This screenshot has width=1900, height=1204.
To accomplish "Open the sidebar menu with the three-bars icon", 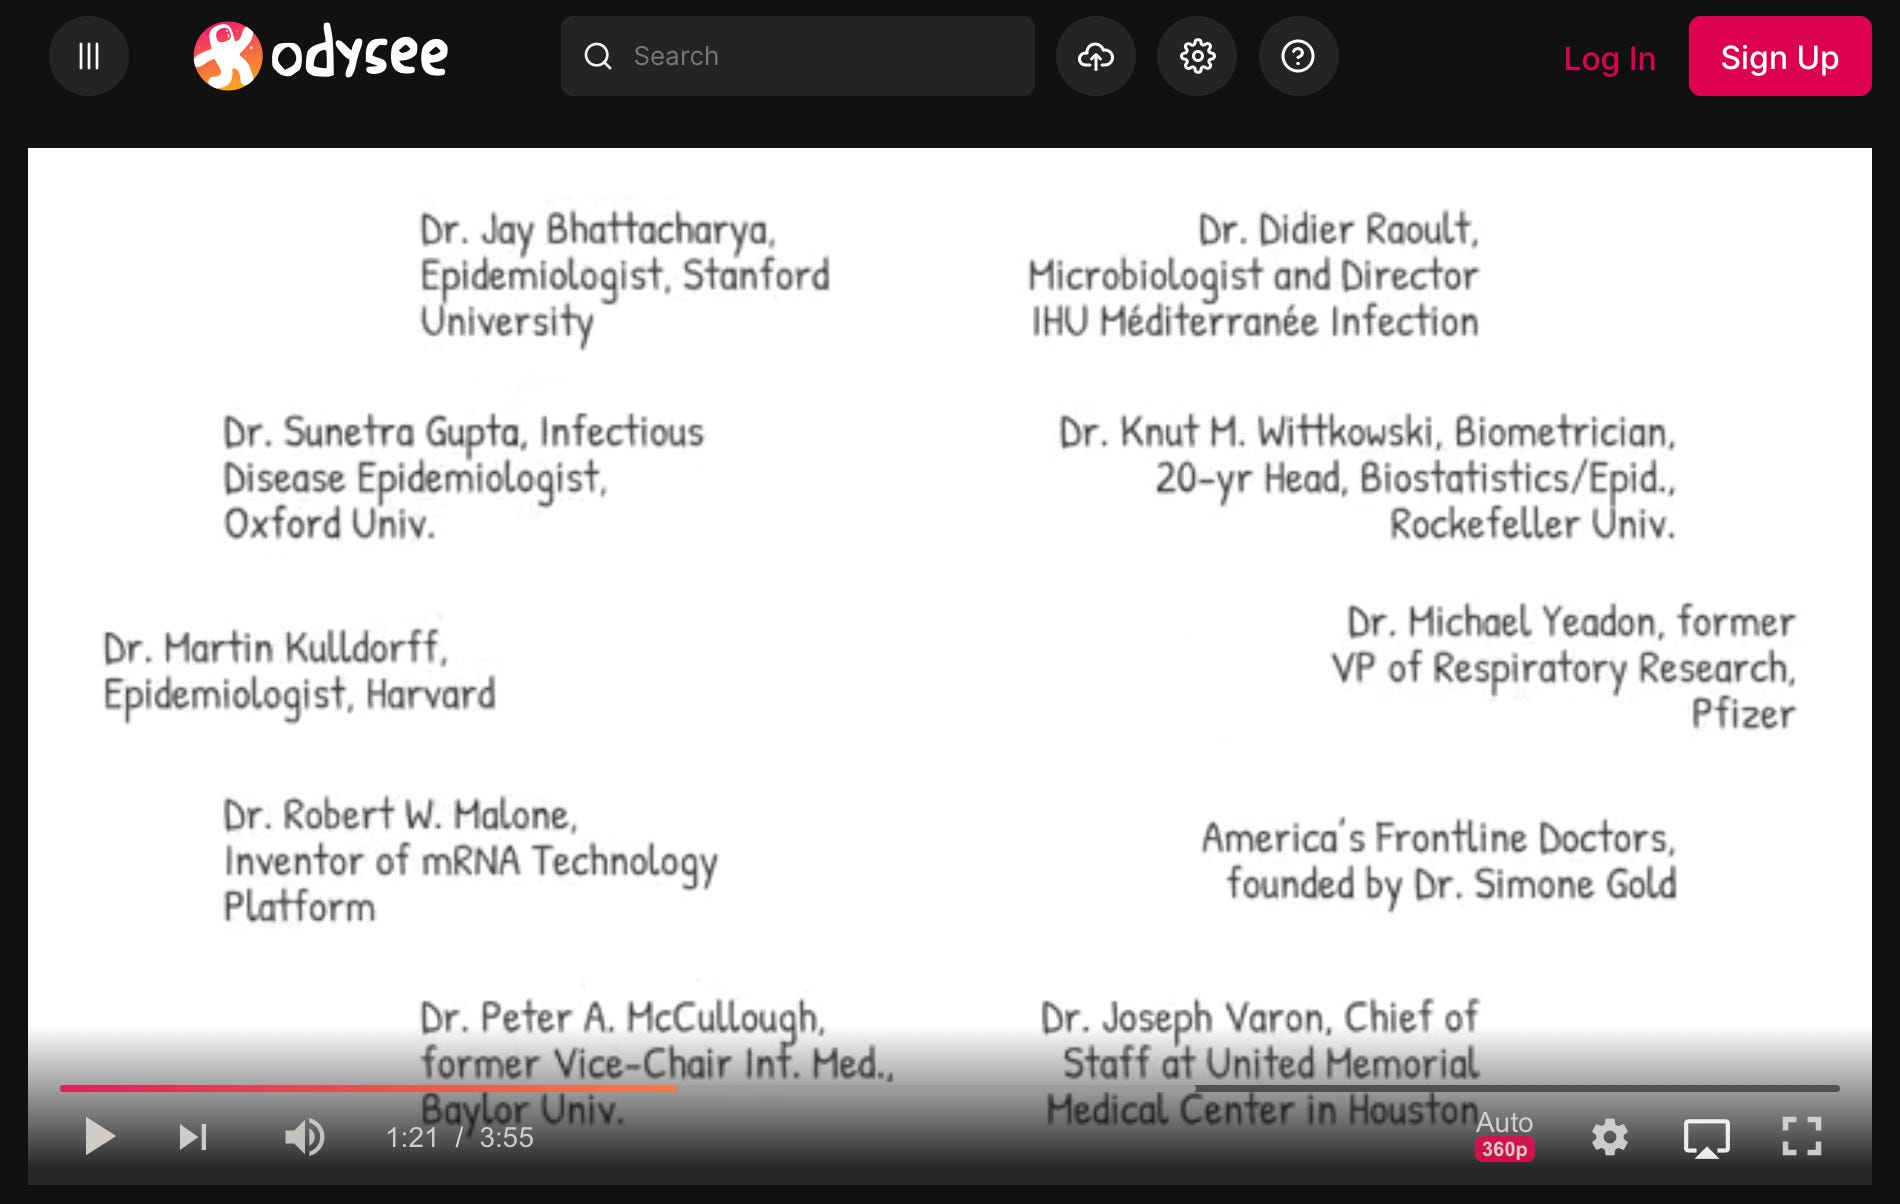I will pos(89,56).
